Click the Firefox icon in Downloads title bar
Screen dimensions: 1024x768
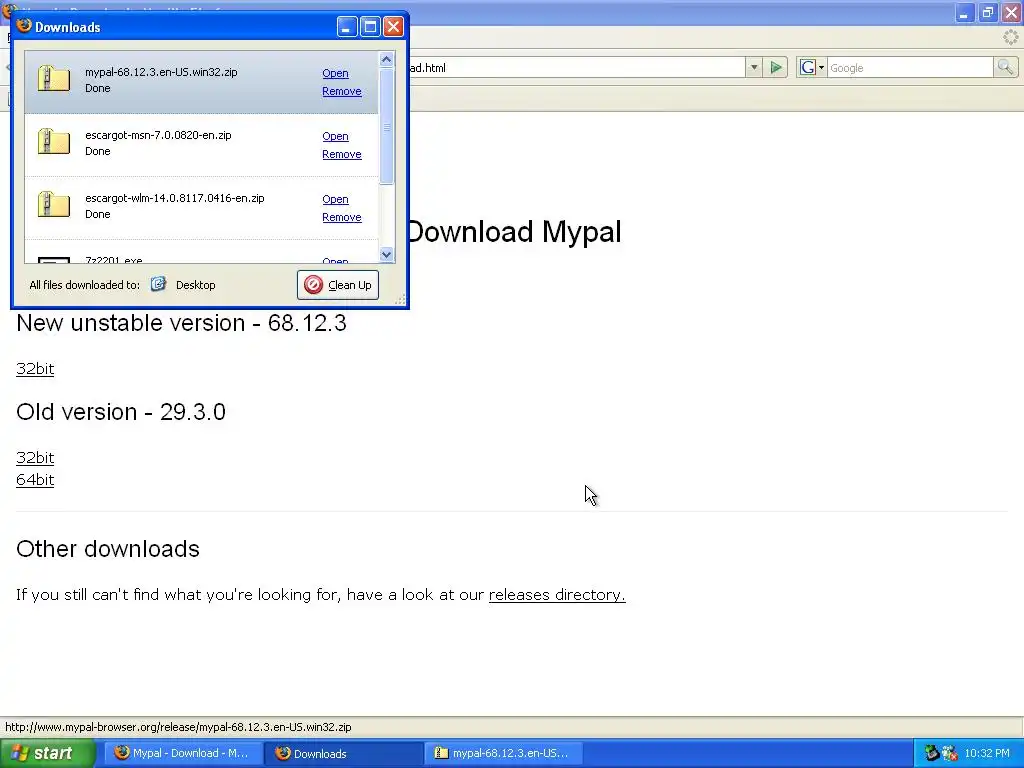(x=24, y=25)
